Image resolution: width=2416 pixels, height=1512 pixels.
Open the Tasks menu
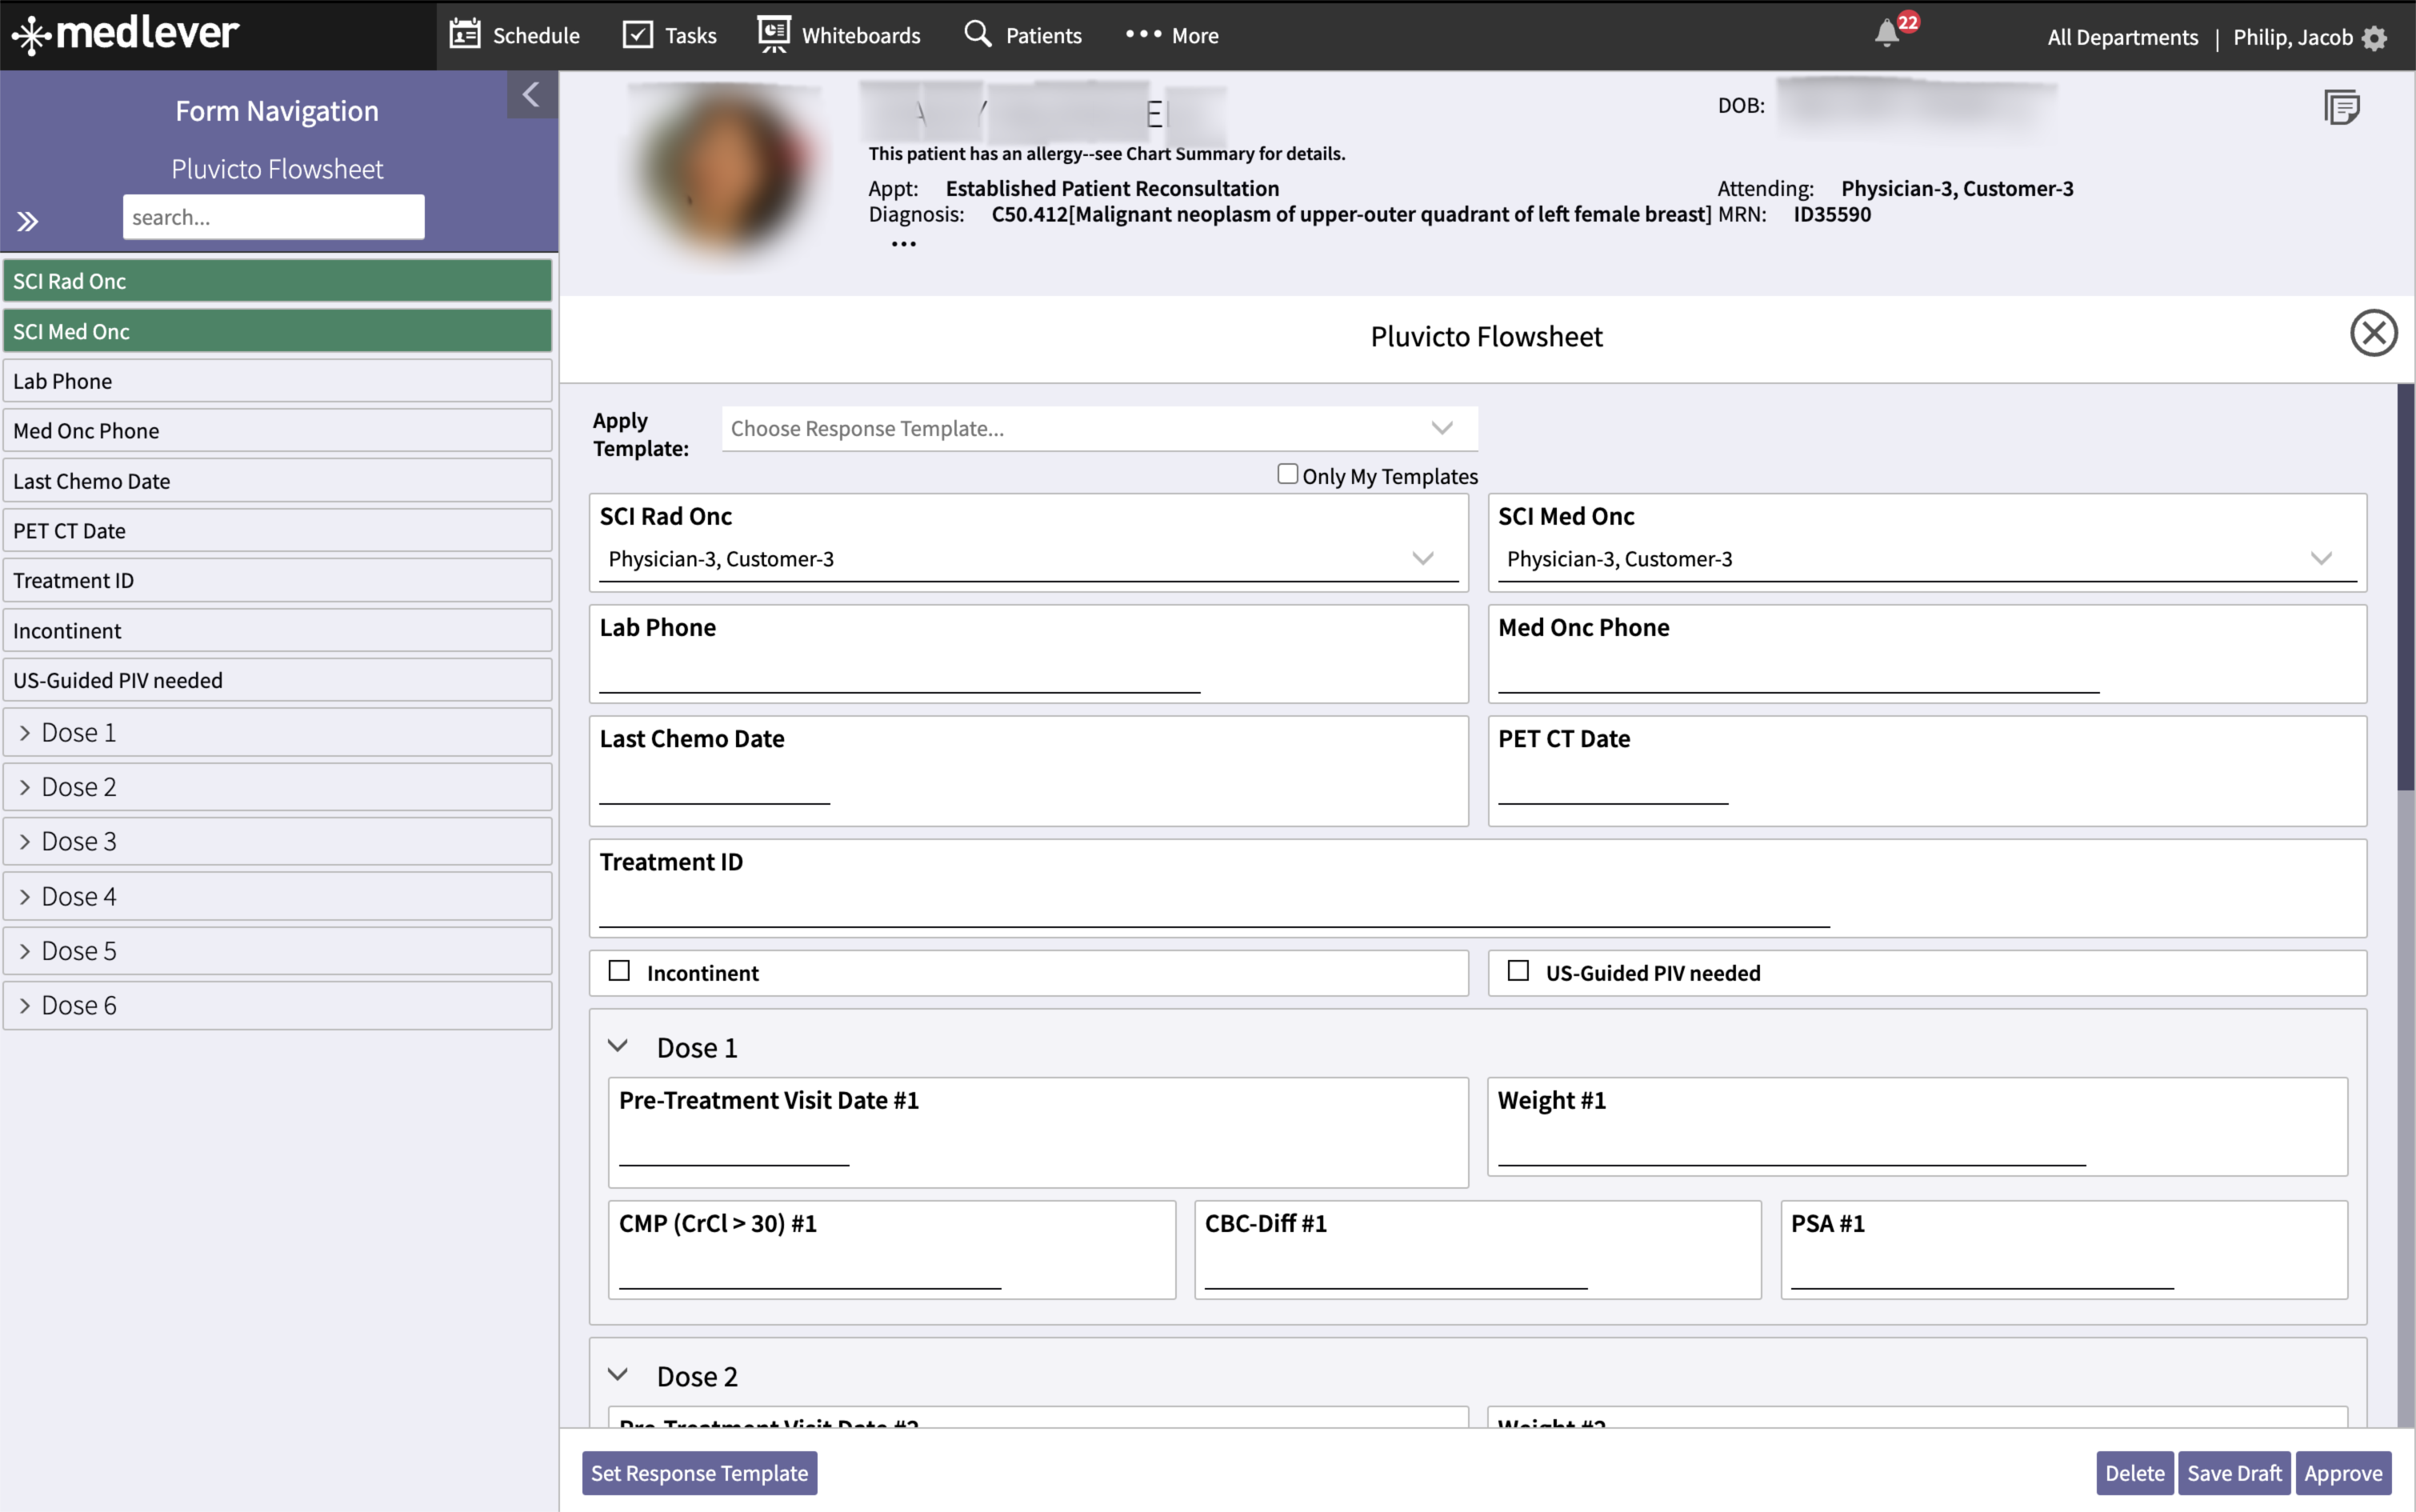670,35
